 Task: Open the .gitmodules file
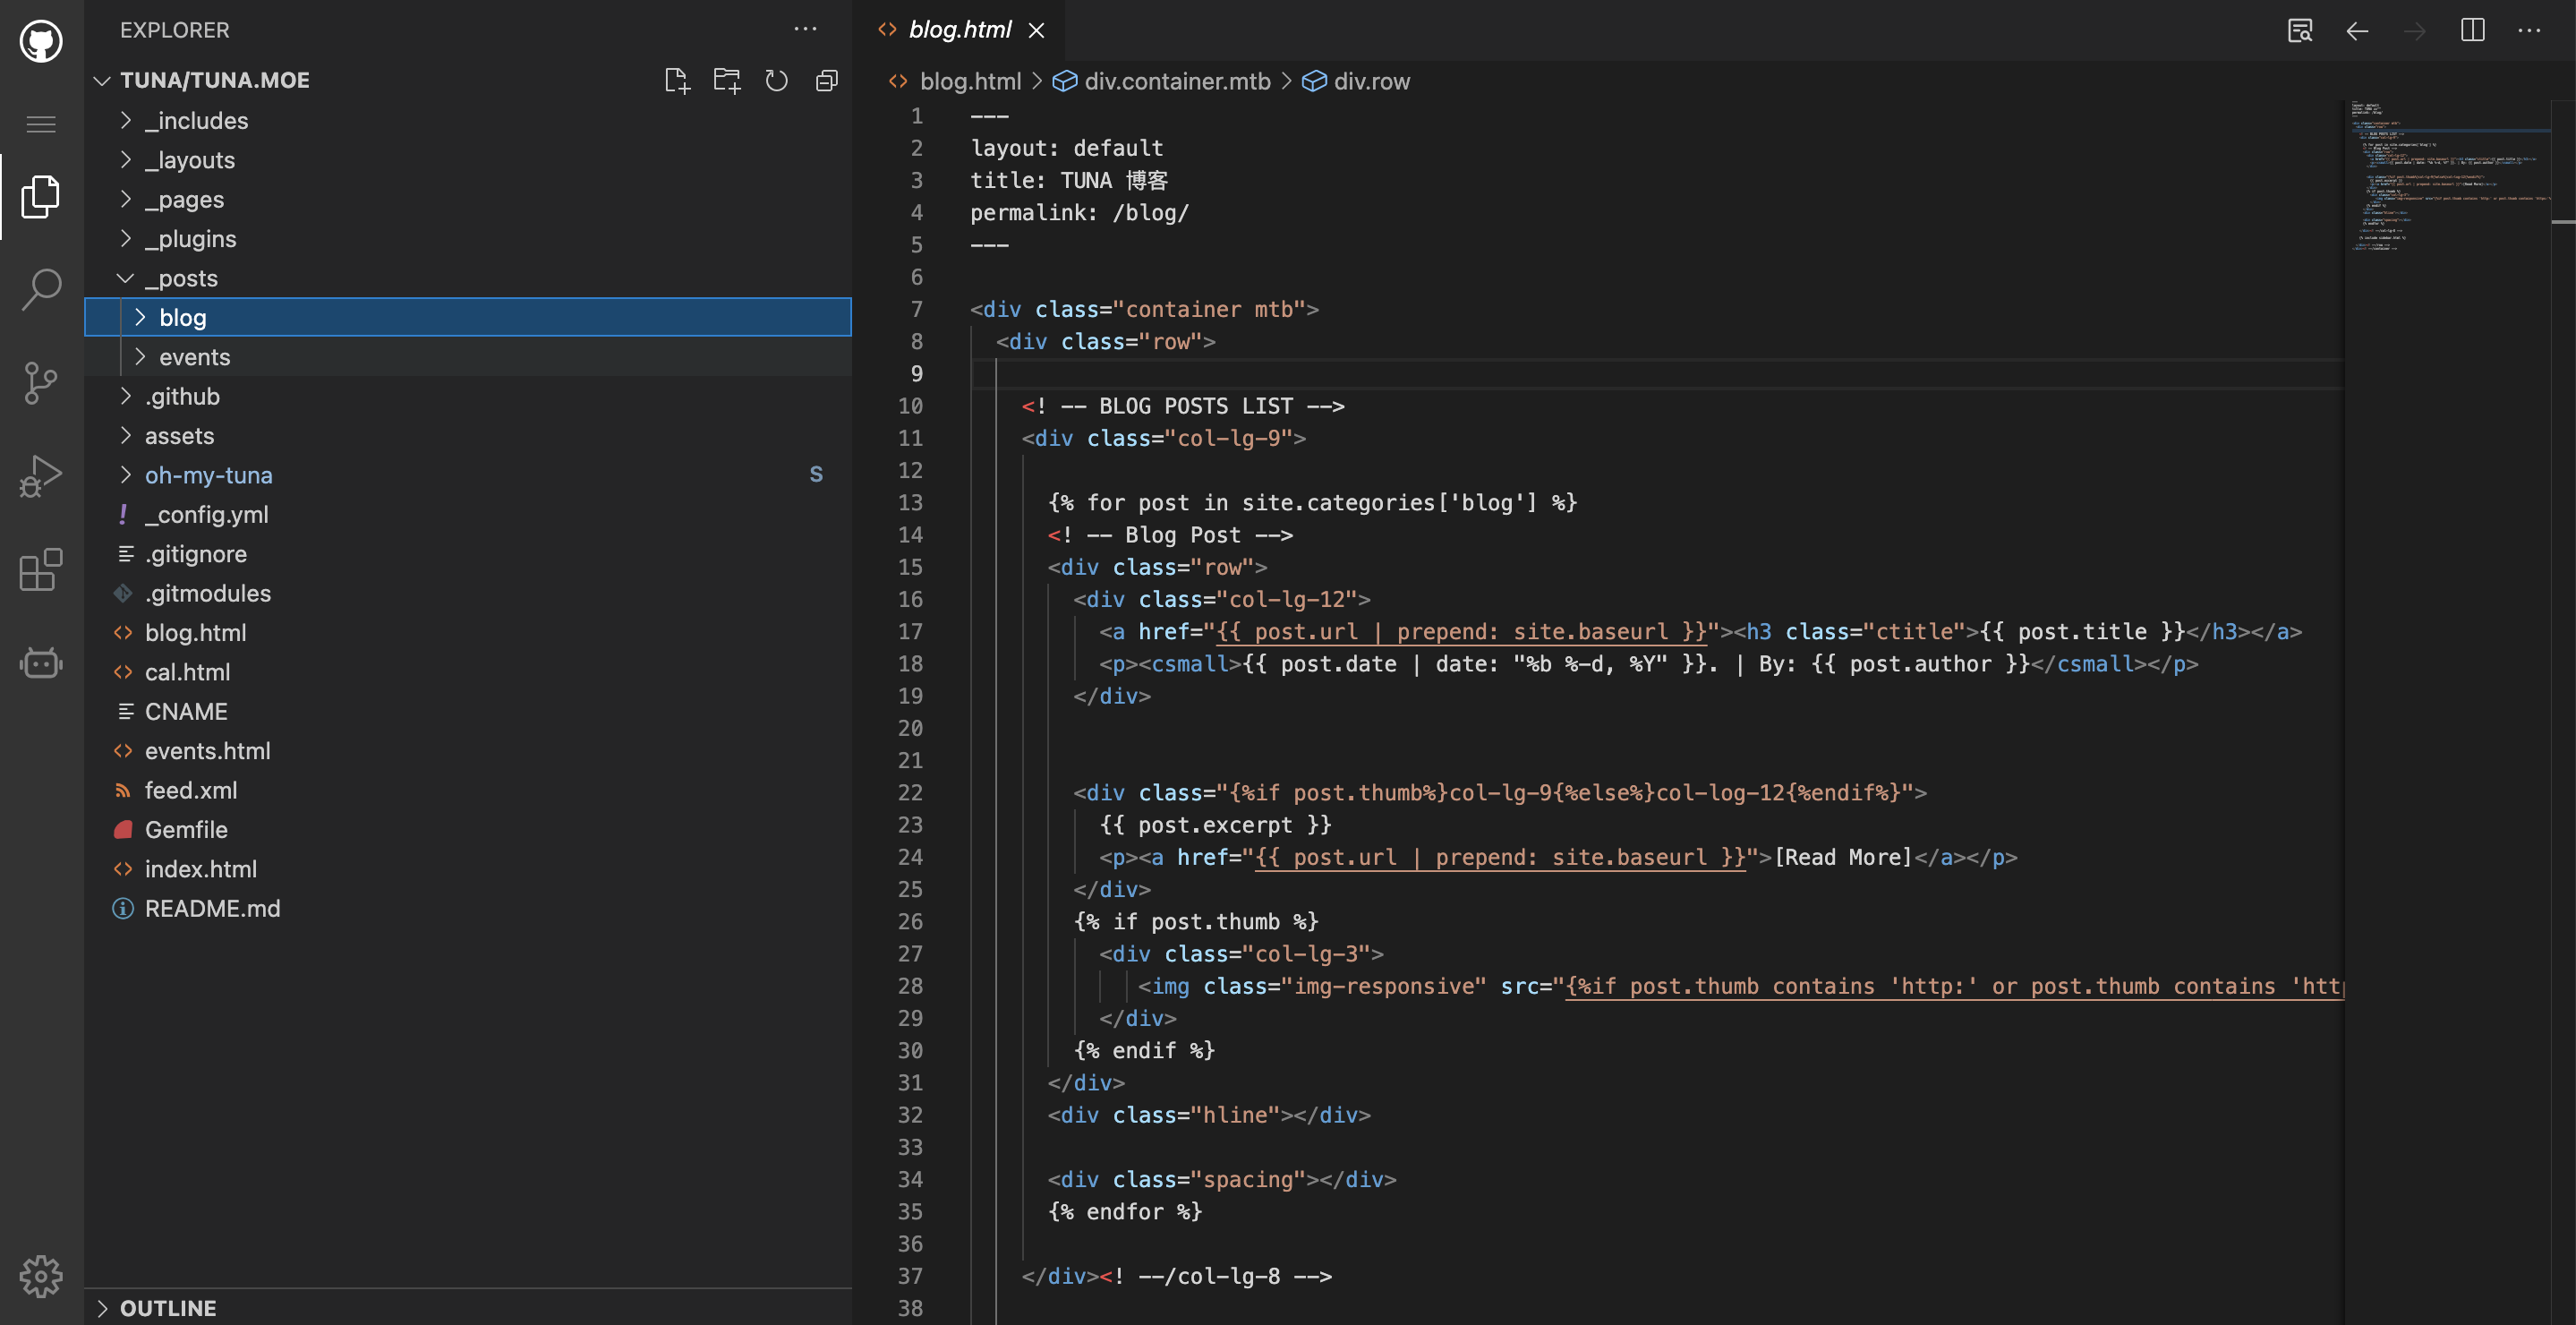468,593
